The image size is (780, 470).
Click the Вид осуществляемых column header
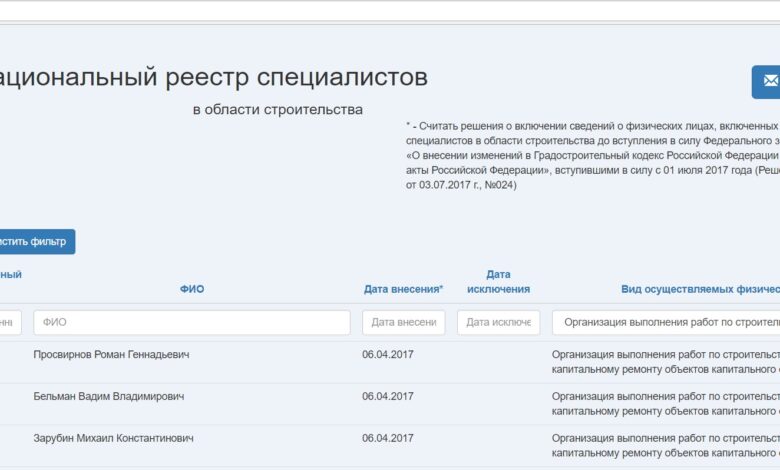[699, 289]
